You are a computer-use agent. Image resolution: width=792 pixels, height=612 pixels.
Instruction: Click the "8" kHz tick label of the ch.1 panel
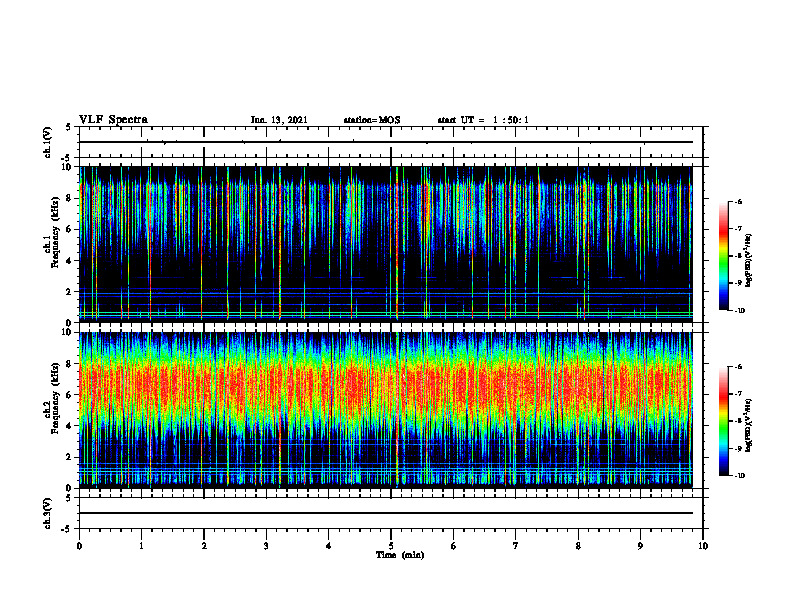pos(70,198)
